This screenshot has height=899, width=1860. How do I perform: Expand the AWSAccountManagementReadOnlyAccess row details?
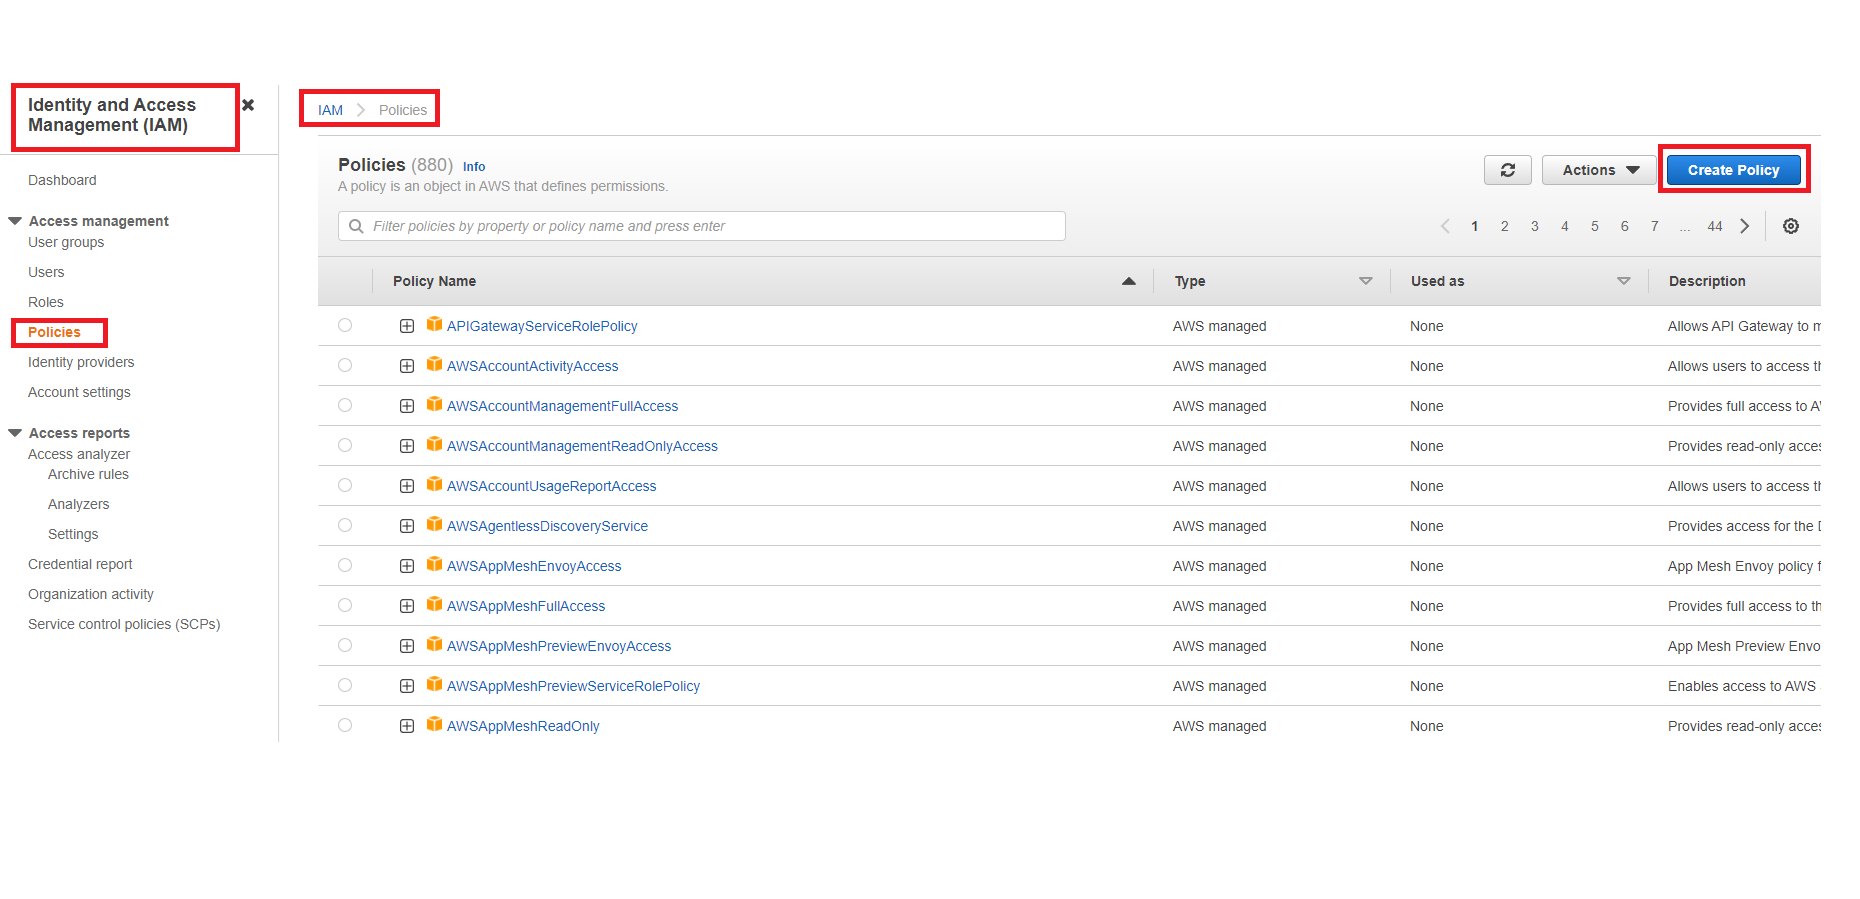coord(407,446)
